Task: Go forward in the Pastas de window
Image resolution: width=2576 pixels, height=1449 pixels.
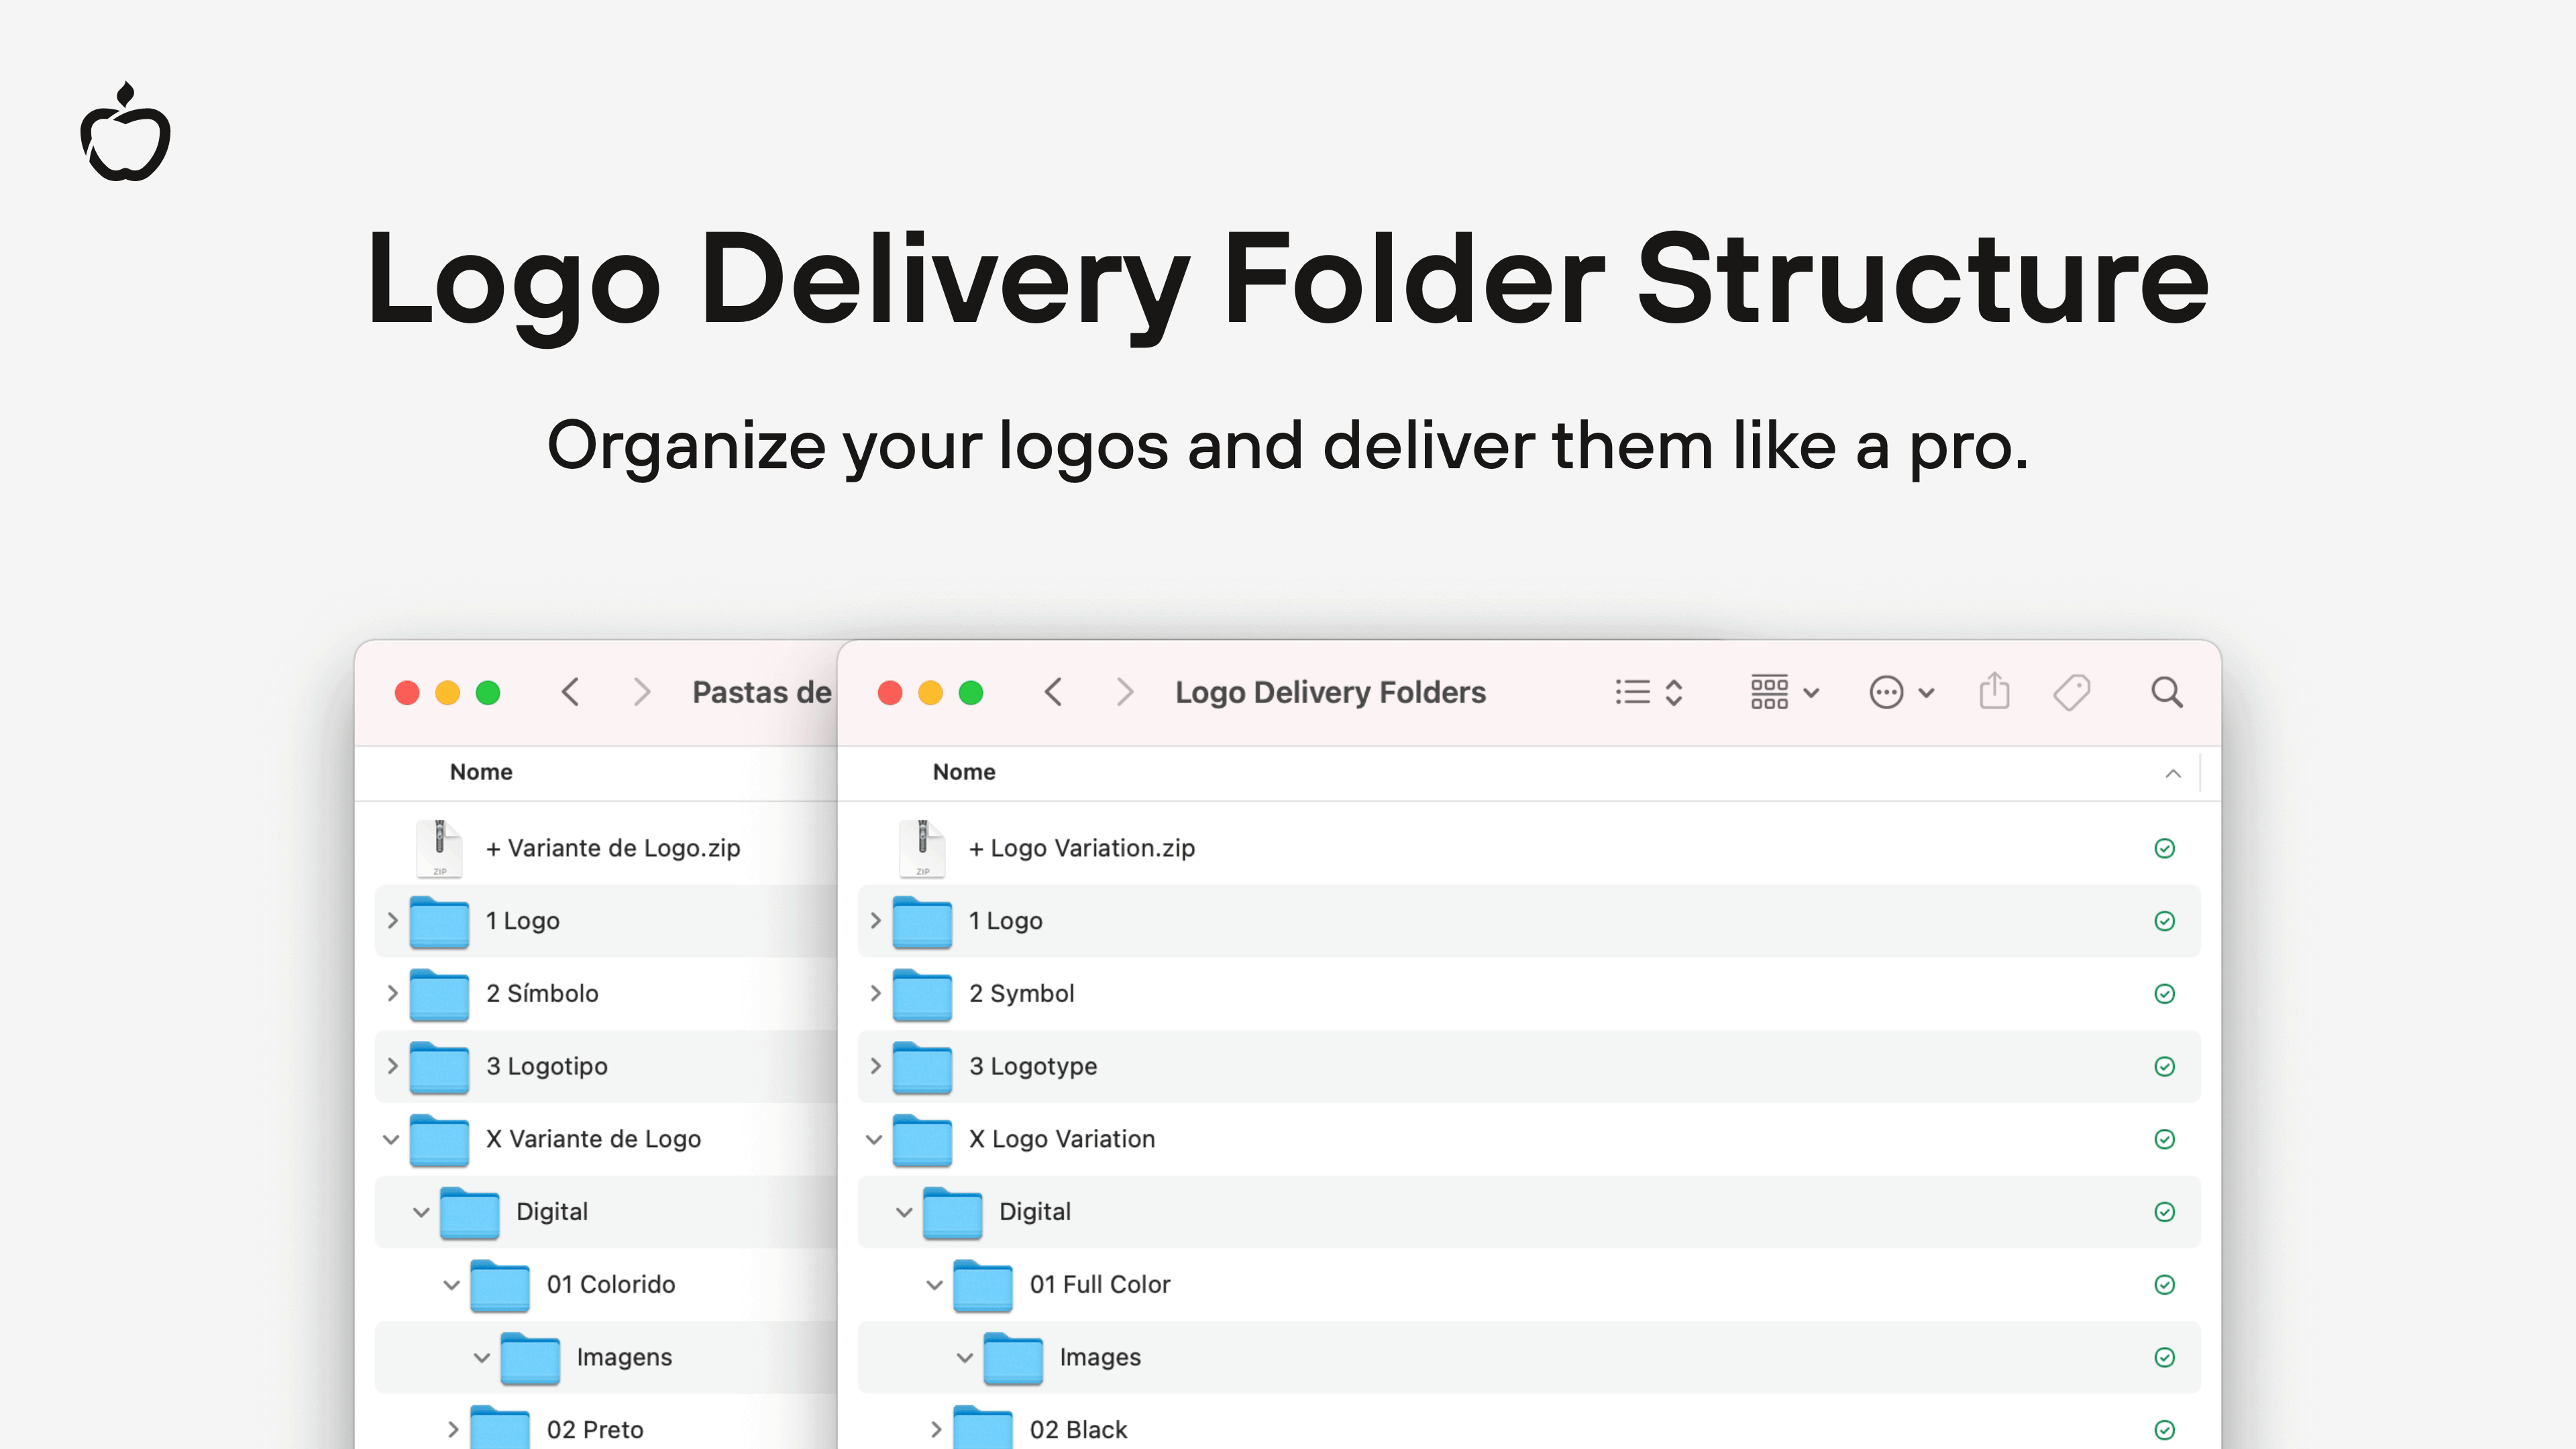Action: [x=642, y=692]
